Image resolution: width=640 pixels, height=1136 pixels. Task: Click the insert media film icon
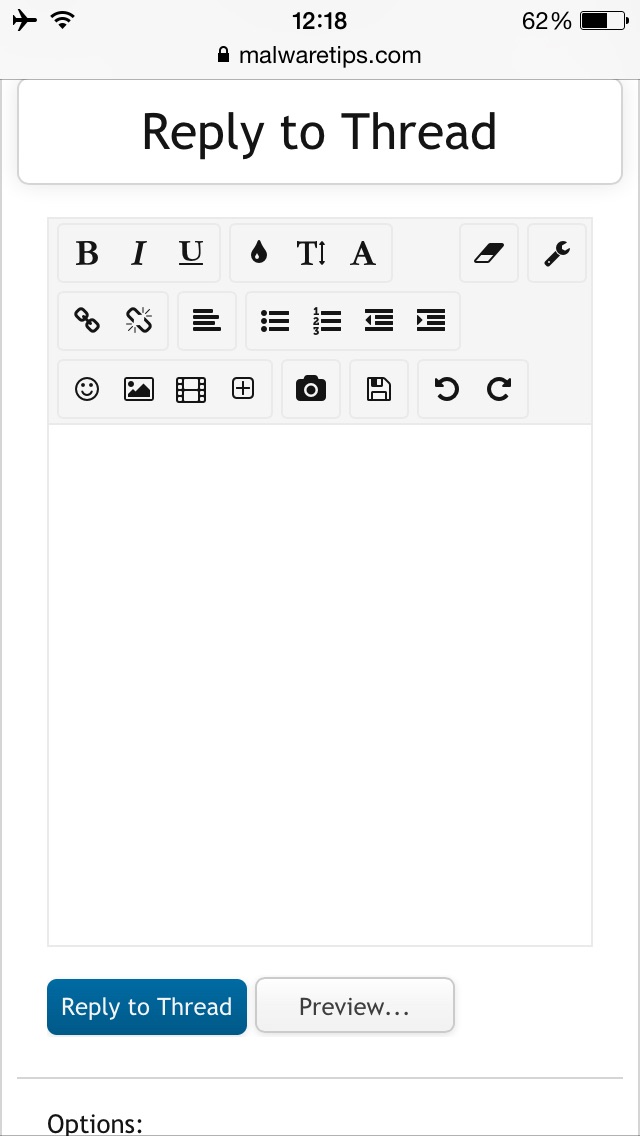191,389
